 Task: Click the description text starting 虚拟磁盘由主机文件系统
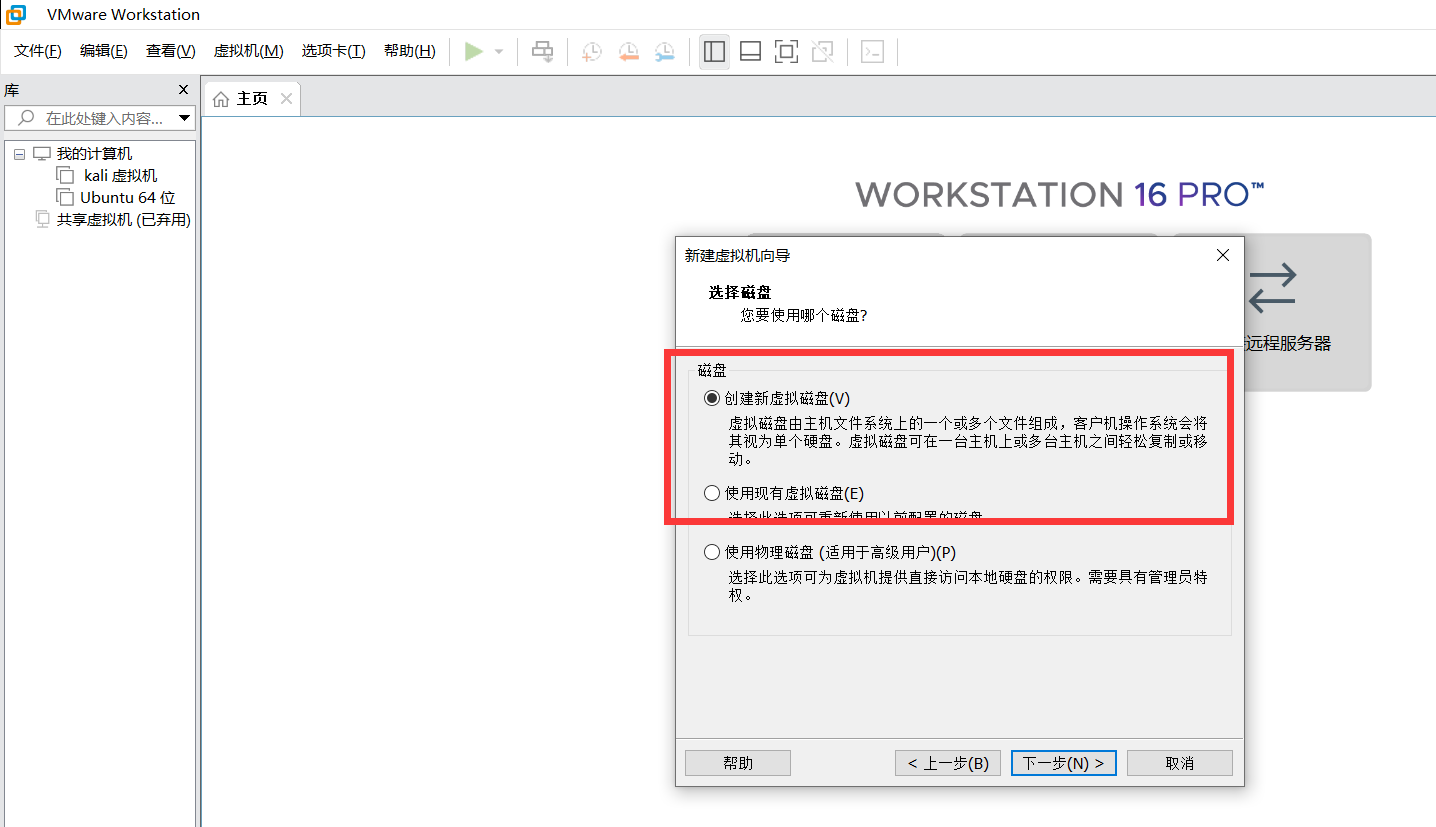[x=968, y=441]
